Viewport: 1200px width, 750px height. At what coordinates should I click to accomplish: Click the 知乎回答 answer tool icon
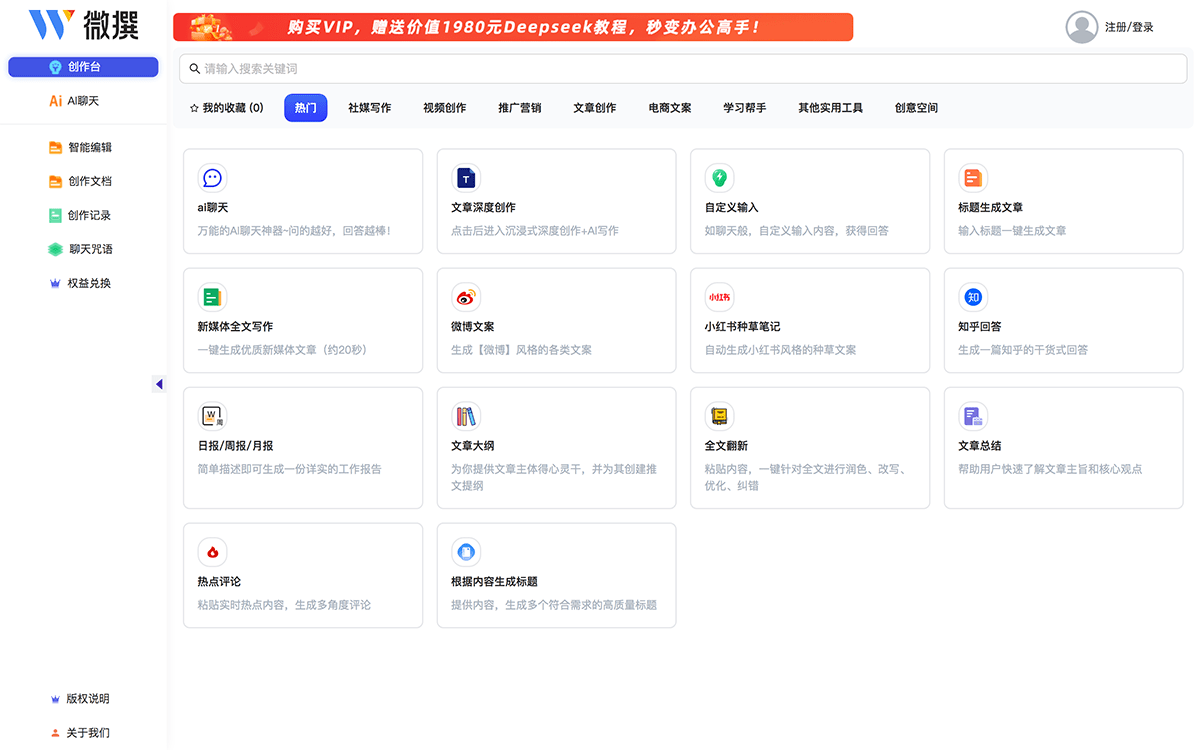click(973, 296)
